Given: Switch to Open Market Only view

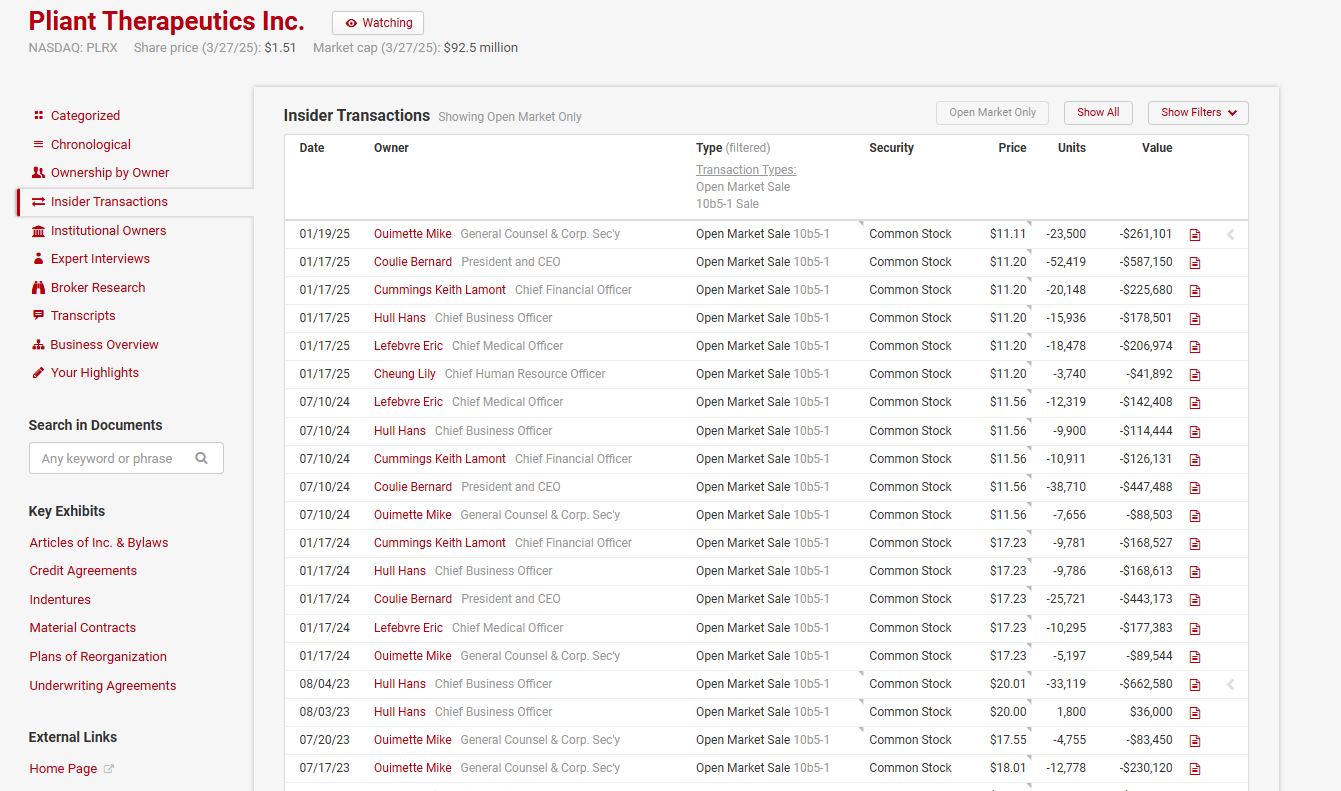Looking at the screenshot, I should (993, 113).
